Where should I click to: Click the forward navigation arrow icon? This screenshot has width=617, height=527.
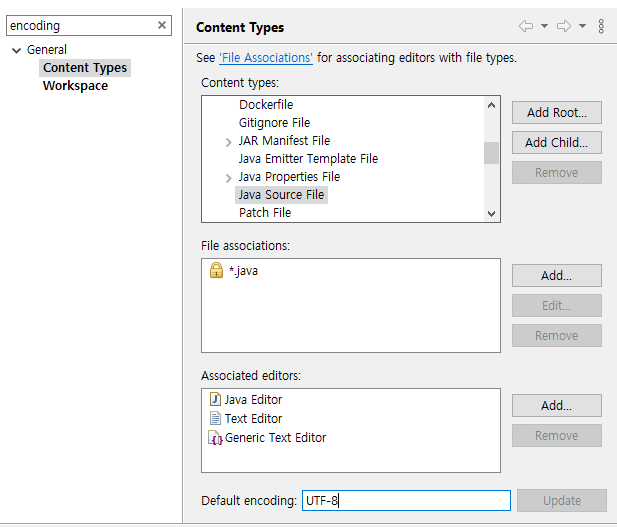(564, 26)
